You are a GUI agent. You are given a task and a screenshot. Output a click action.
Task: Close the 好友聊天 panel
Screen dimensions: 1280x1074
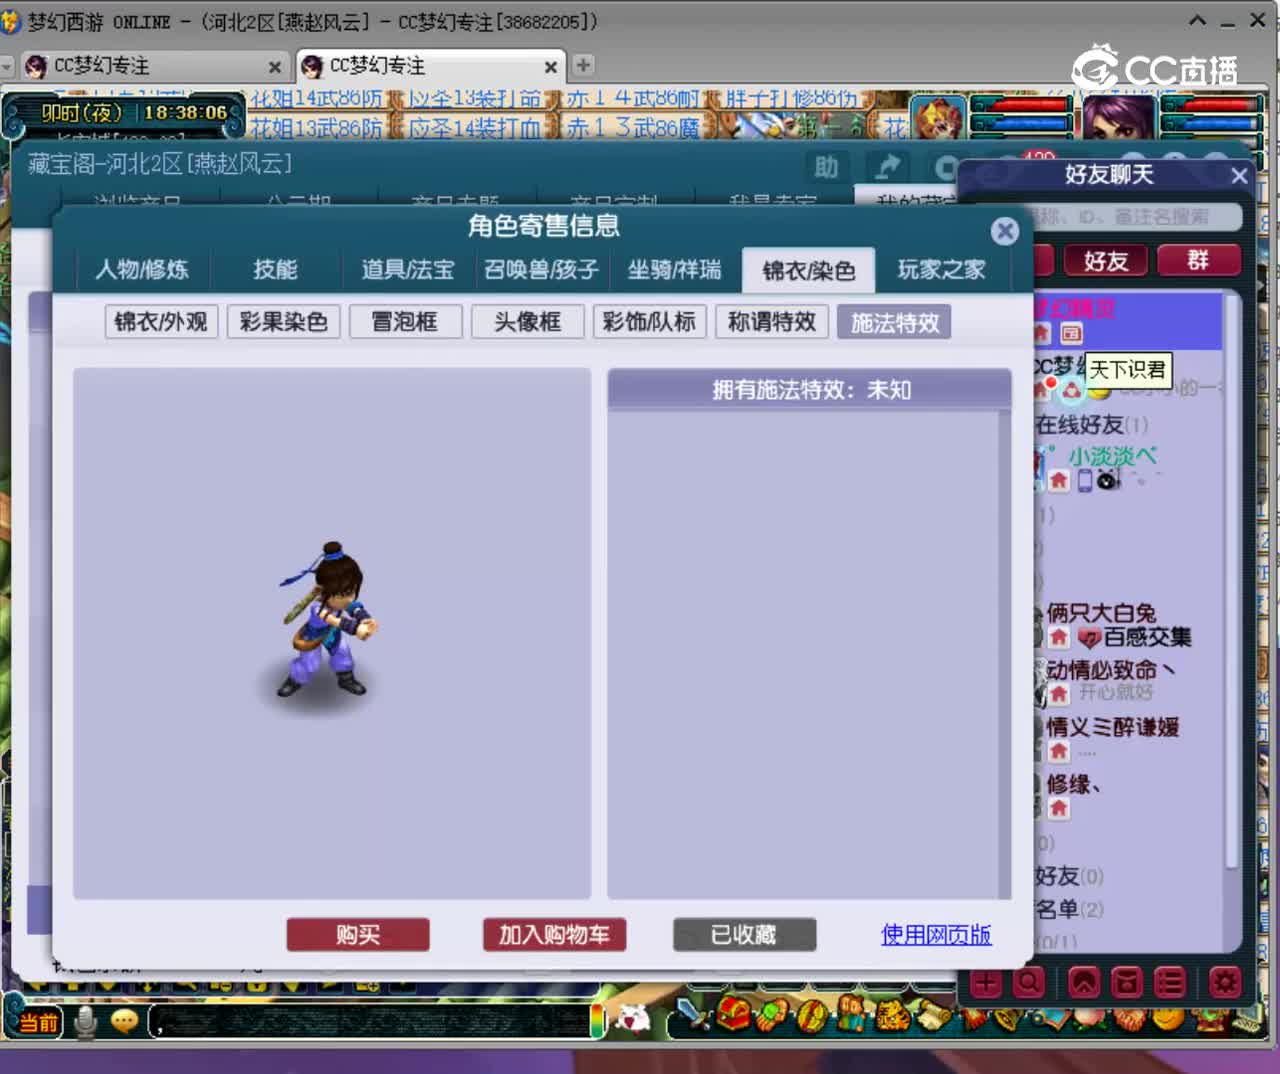point(1240,176)
